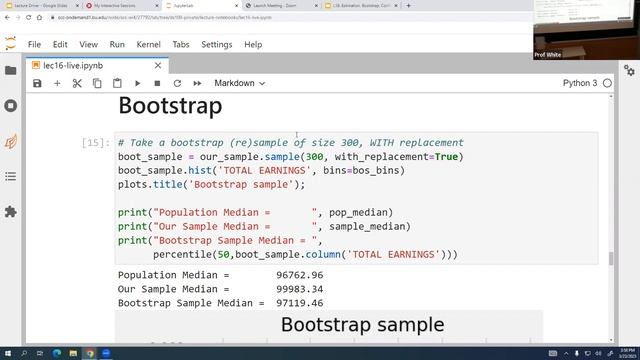Open Windows taskbar search
640x360 pixels.
(x=24, y=353)
